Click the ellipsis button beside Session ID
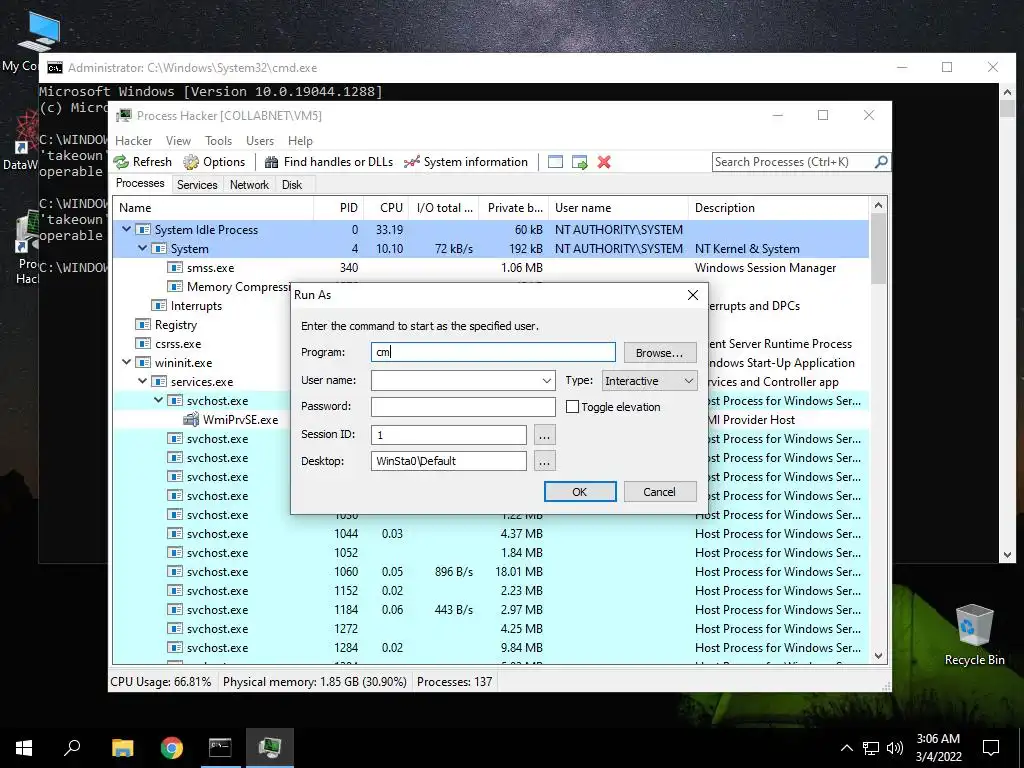Viewport: 1024px width, 768px height. tap(545, 434)
